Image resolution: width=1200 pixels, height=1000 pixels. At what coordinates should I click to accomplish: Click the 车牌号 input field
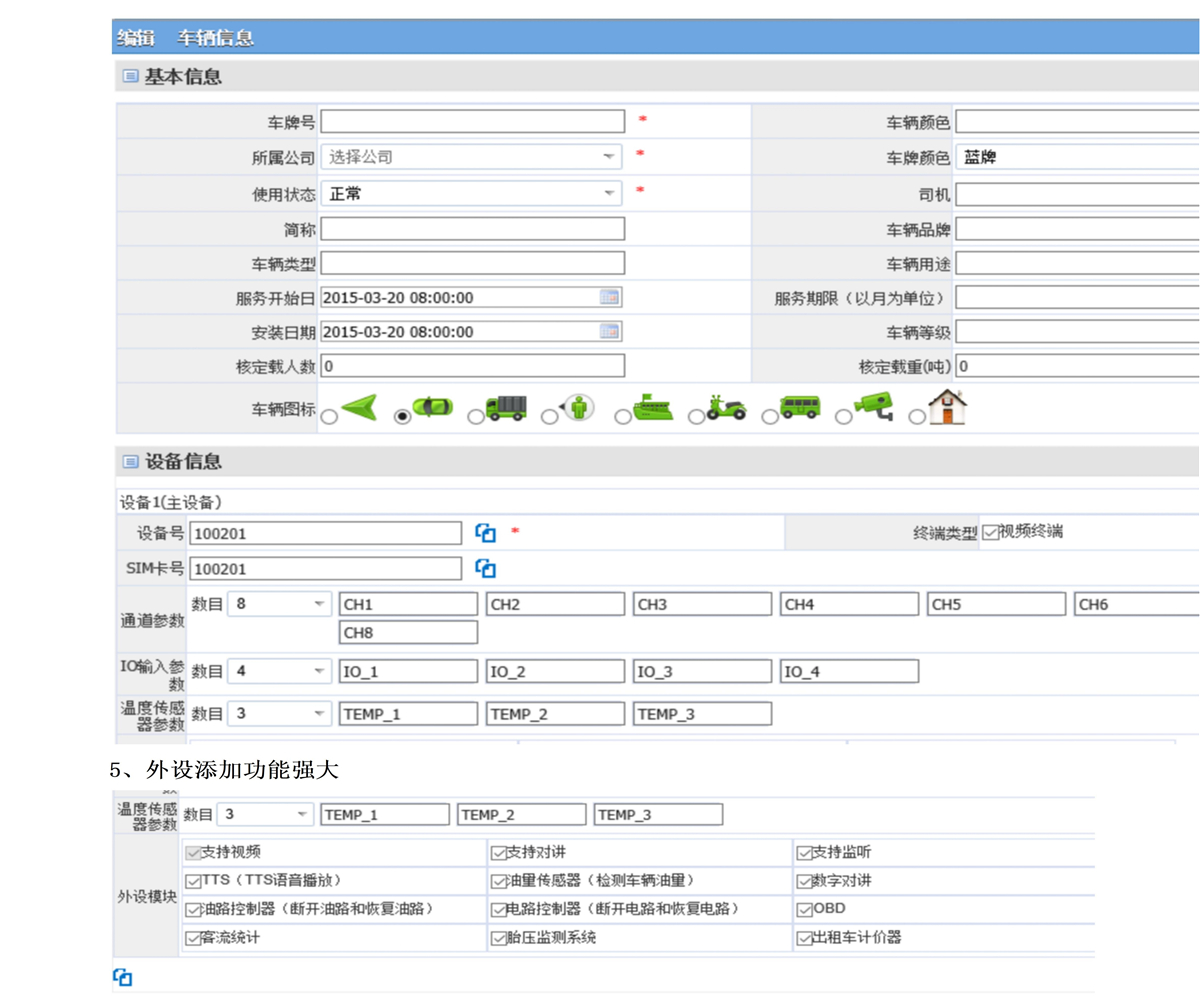click(x=472, y=121)
